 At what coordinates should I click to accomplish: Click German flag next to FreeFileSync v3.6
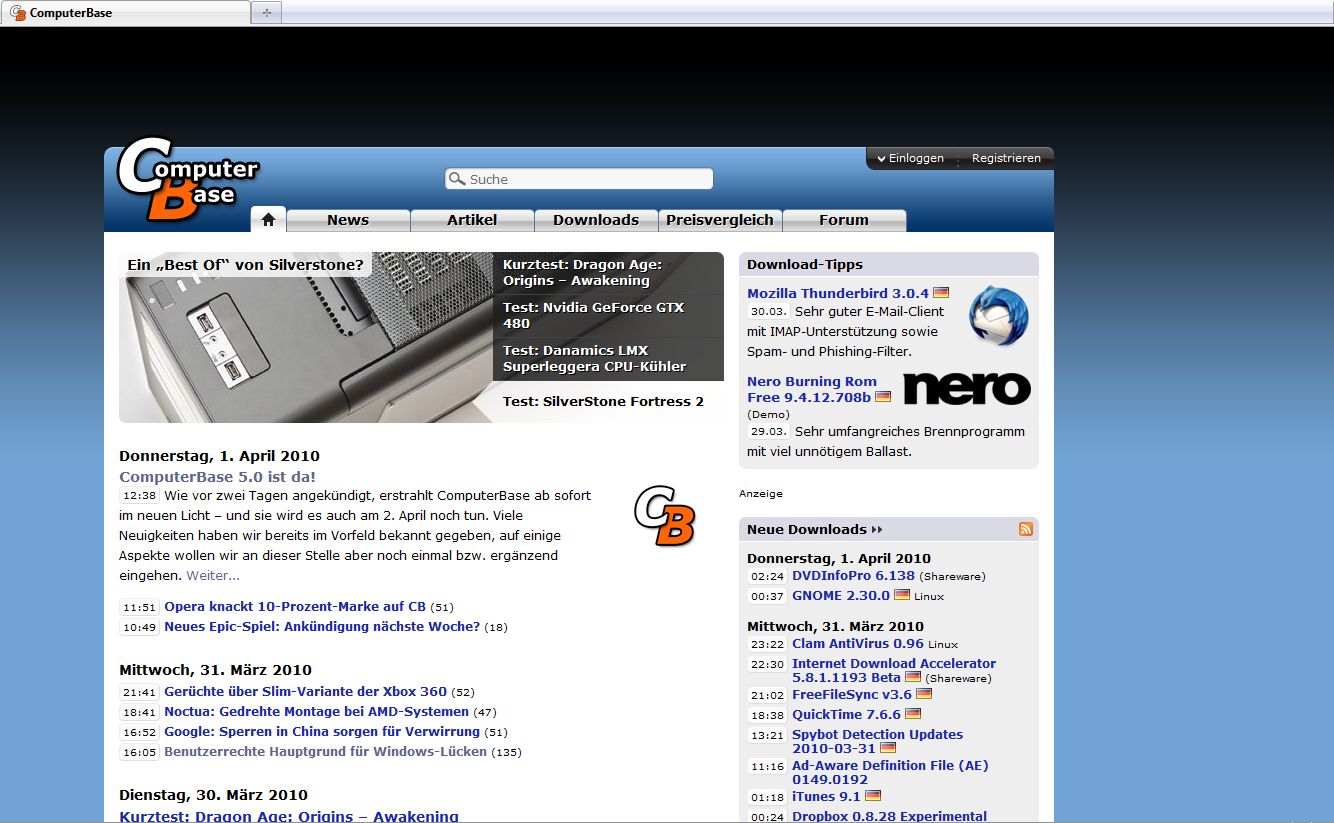pos(924,693)
